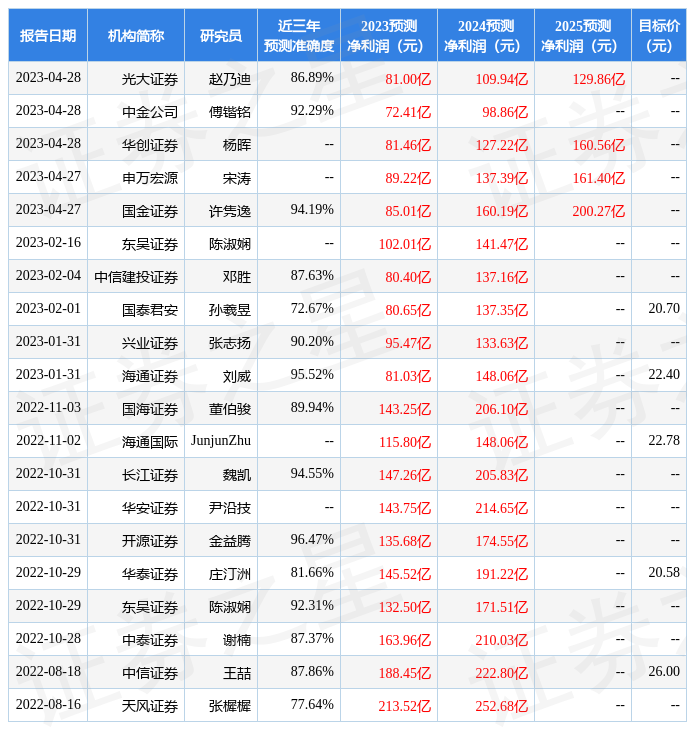Click the 252.68亿 profit value

502,706
